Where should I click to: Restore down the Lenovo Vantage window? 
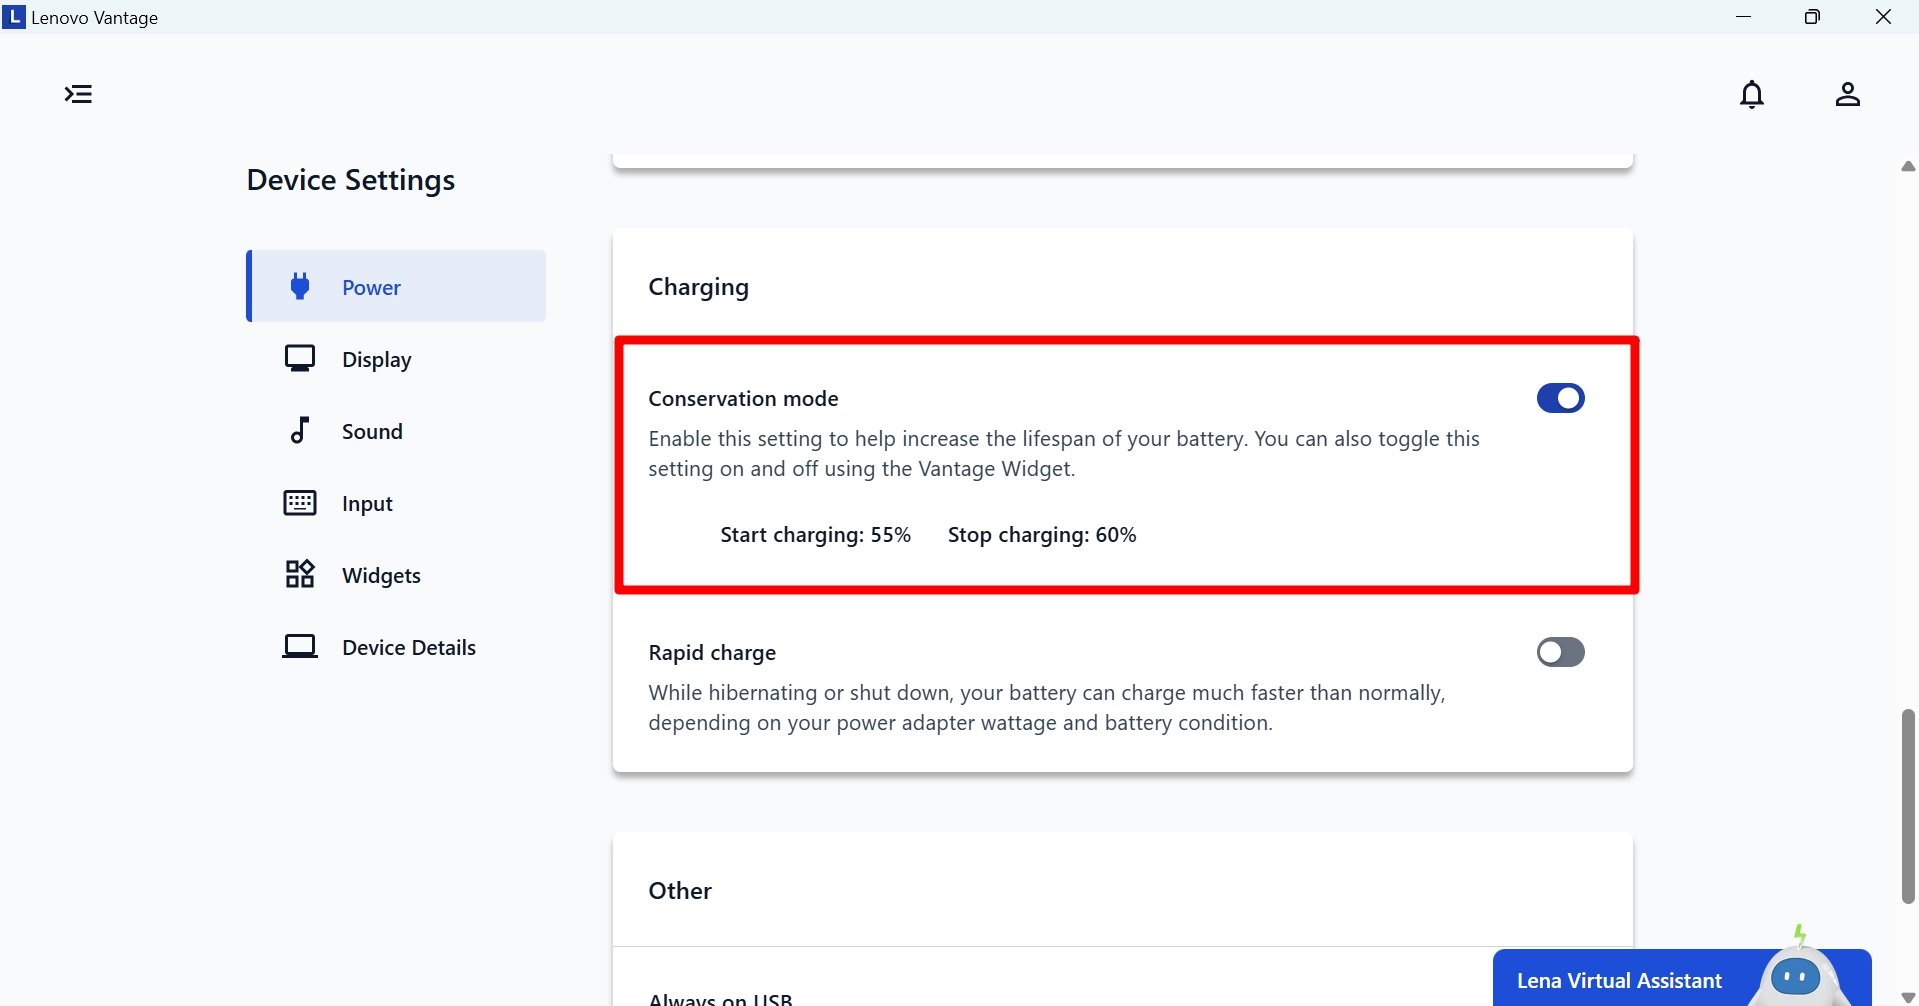[1812, 17]
